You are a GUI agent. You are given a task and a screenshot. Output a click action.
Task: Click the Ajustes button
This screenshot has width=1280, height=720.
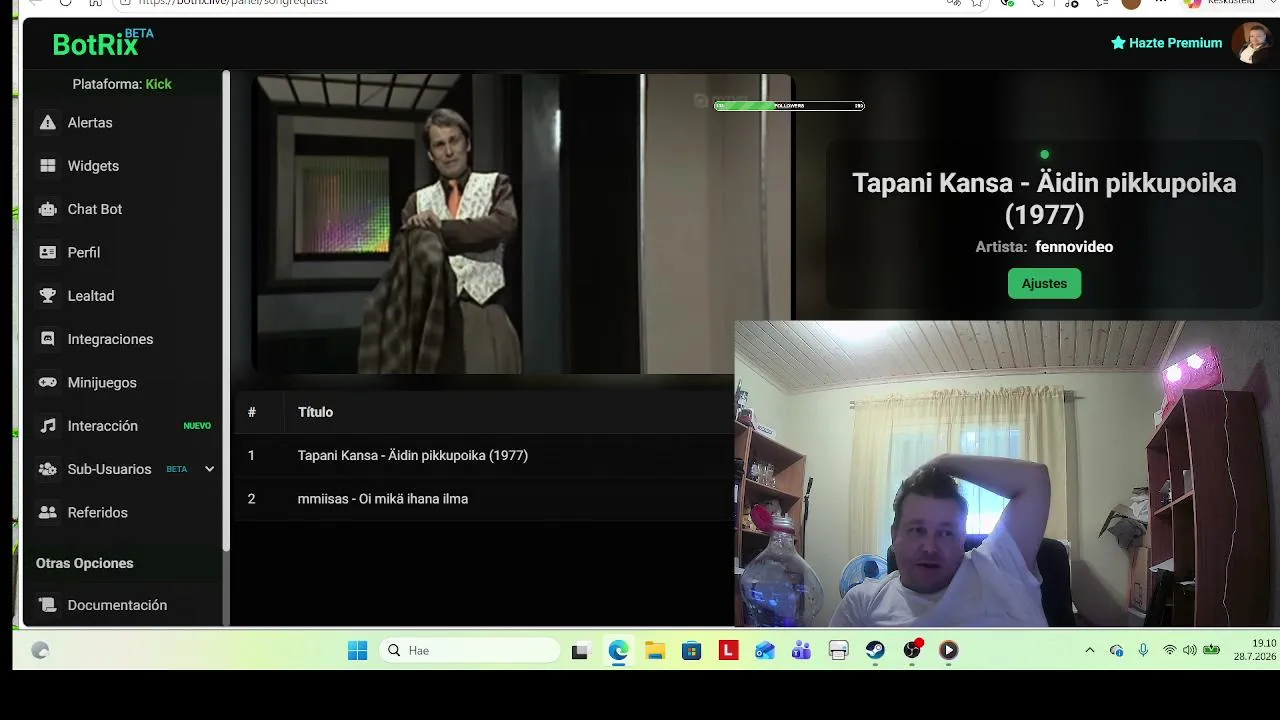pos(1044,284)
